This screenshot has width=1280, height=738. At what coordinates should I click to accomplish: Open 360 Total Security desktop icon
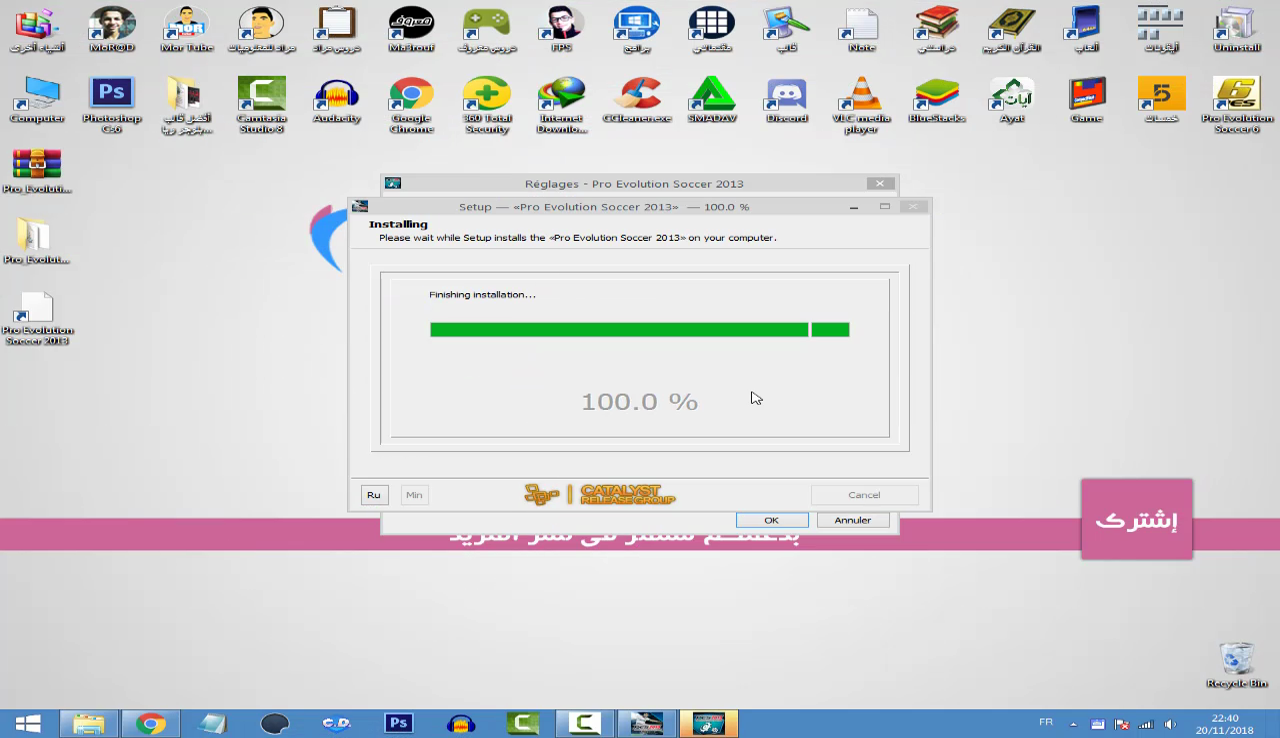486,105
